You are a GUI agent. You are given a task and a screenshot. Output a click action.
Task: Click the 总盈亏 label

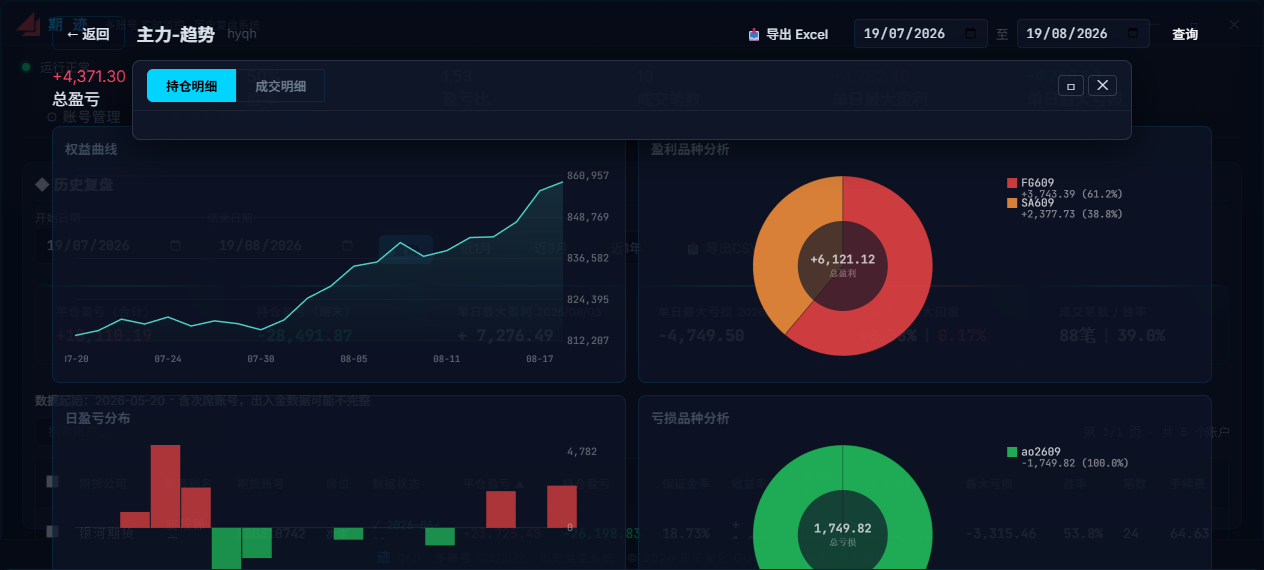click(76, 100)
